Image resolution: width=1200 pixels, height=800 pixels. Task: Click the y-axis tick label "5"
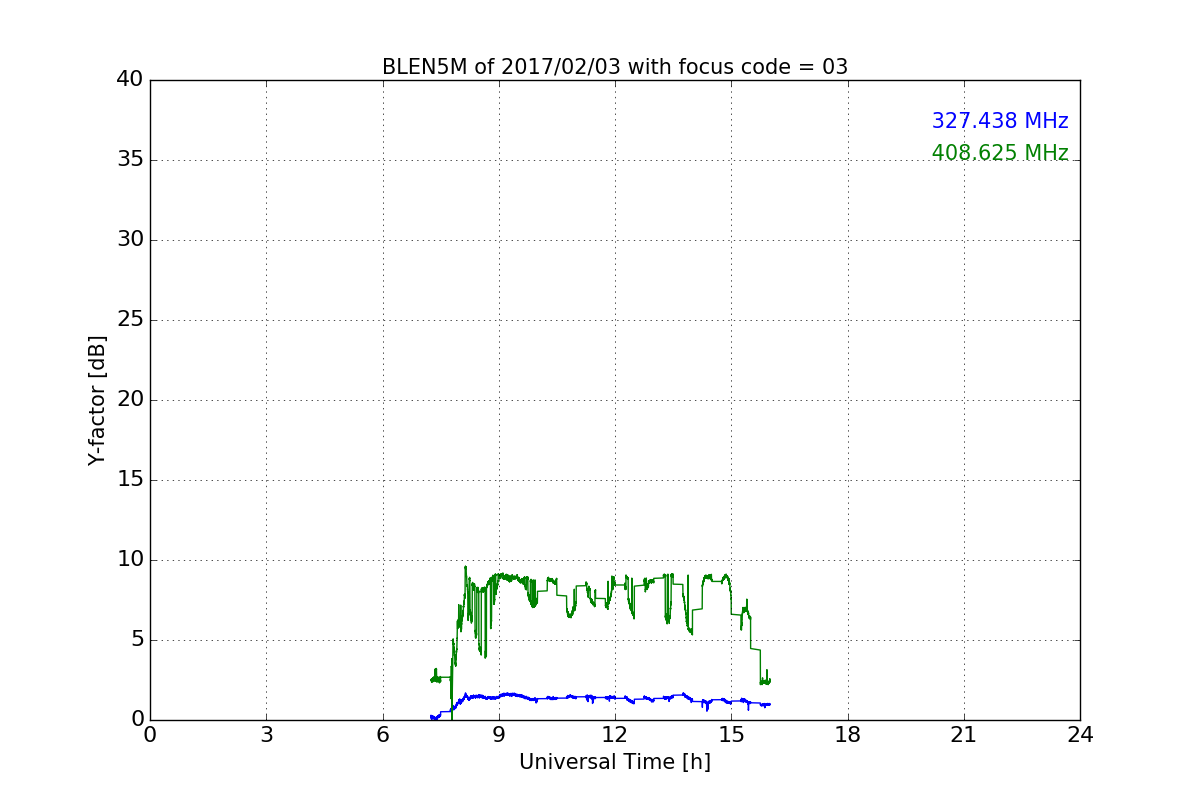[x=137, y=640]
